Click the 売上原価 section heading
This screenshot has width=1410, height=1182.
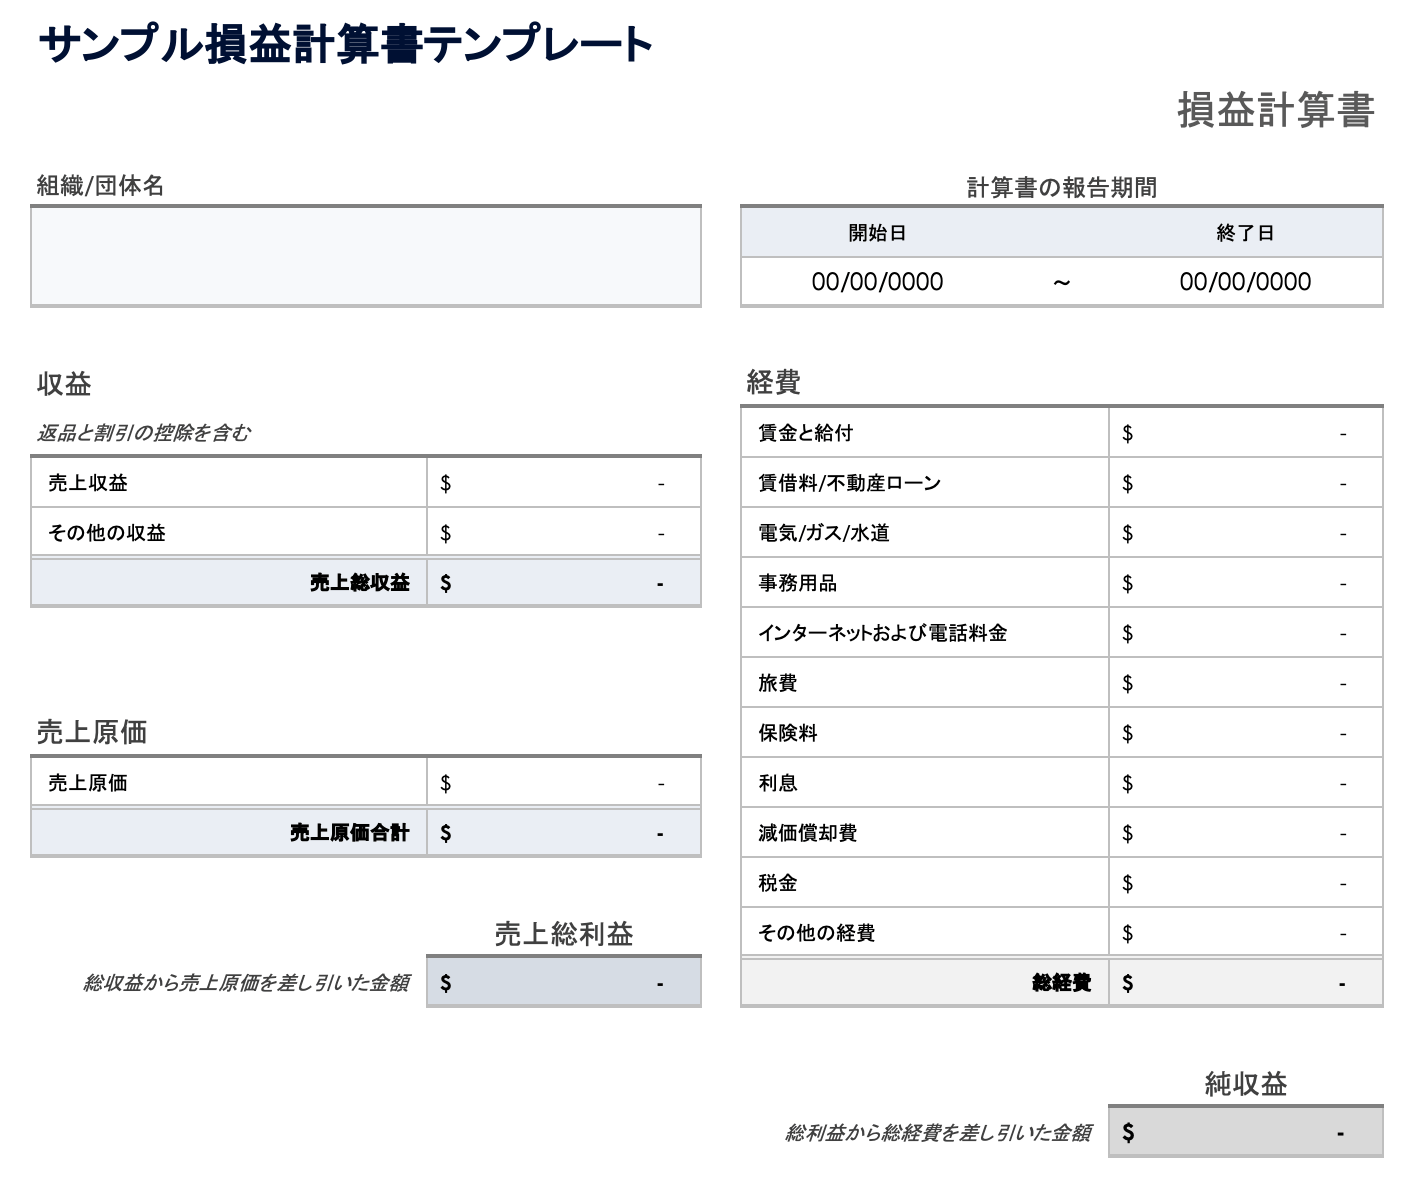click(92, 732)
